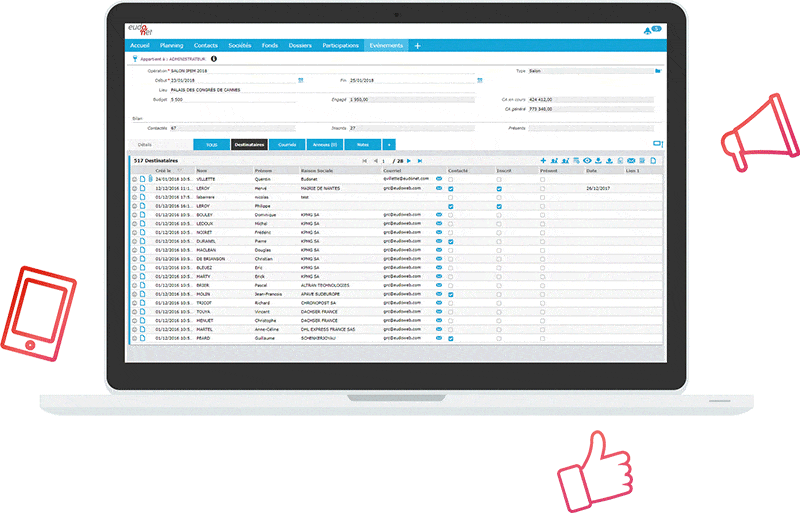Select the MAIRIE DE NANTES cell

pyautogui.click(x=320, y=188)
